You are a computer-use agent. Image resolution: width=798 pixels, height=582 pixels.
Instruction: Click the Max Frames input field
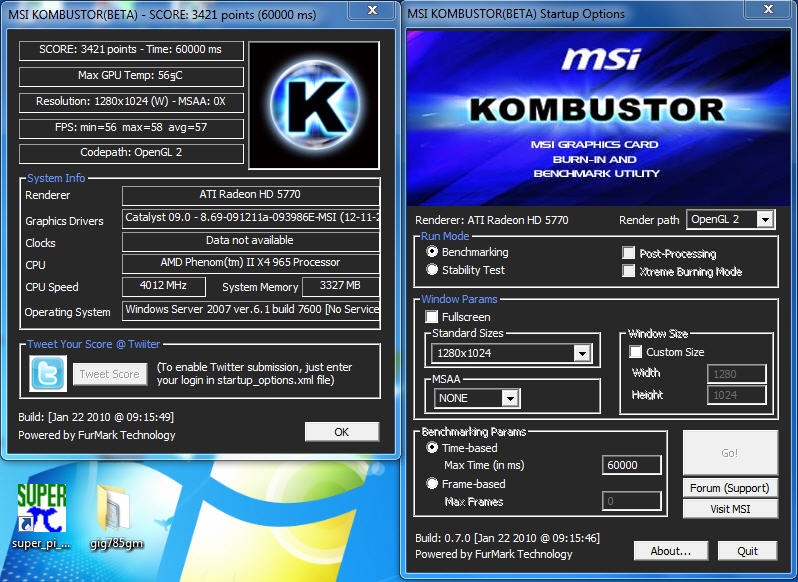[x=632, y=501]
